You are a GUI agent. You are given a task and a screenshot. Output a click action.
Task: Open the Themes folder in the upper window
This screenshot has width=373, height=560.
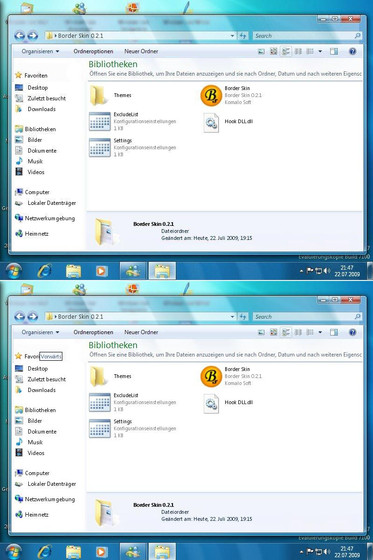[x=98, y=95]
